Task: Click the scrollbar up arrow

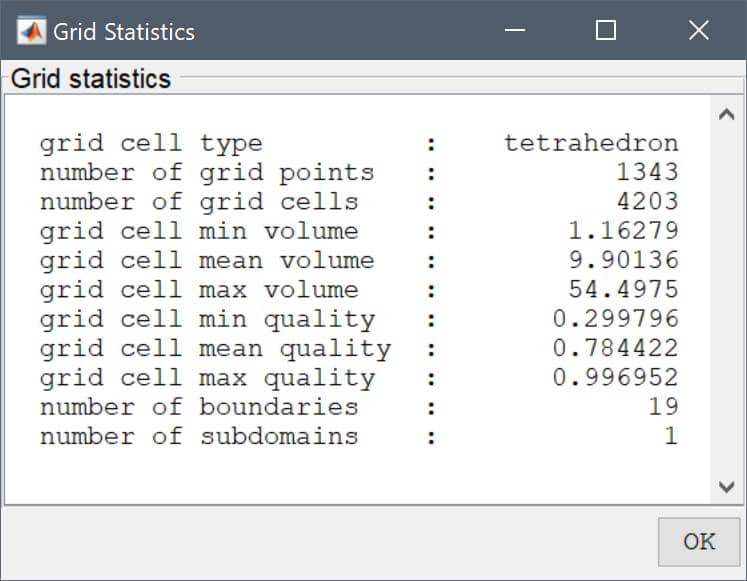Action: click(x=726, y=114)
